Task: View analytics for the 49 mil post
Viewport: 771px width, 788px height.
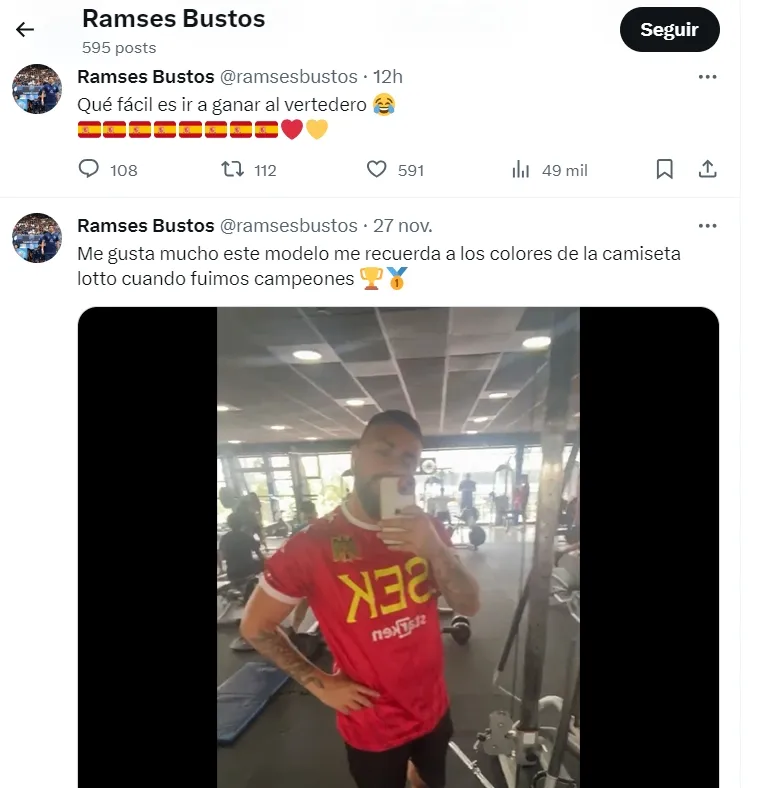Action: (521, 170)
